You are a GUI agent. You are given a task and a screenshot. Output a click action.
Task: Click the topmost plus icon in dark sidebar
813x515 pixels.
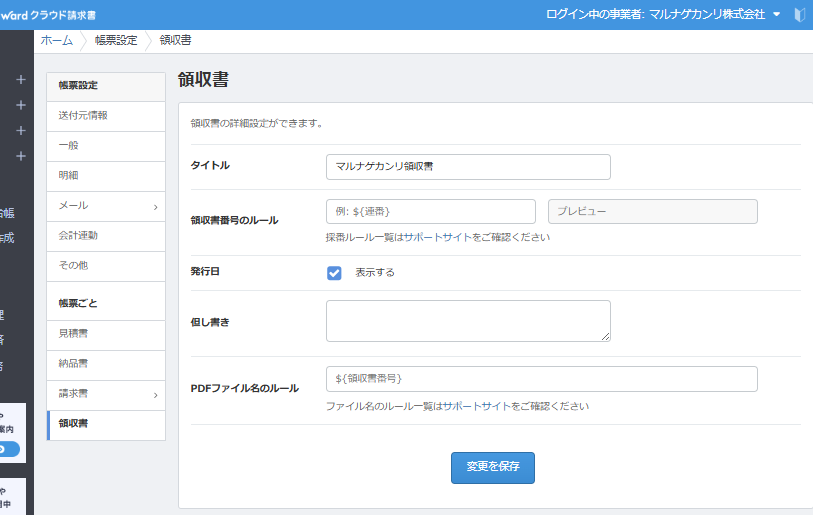click(x=20, y=80)
